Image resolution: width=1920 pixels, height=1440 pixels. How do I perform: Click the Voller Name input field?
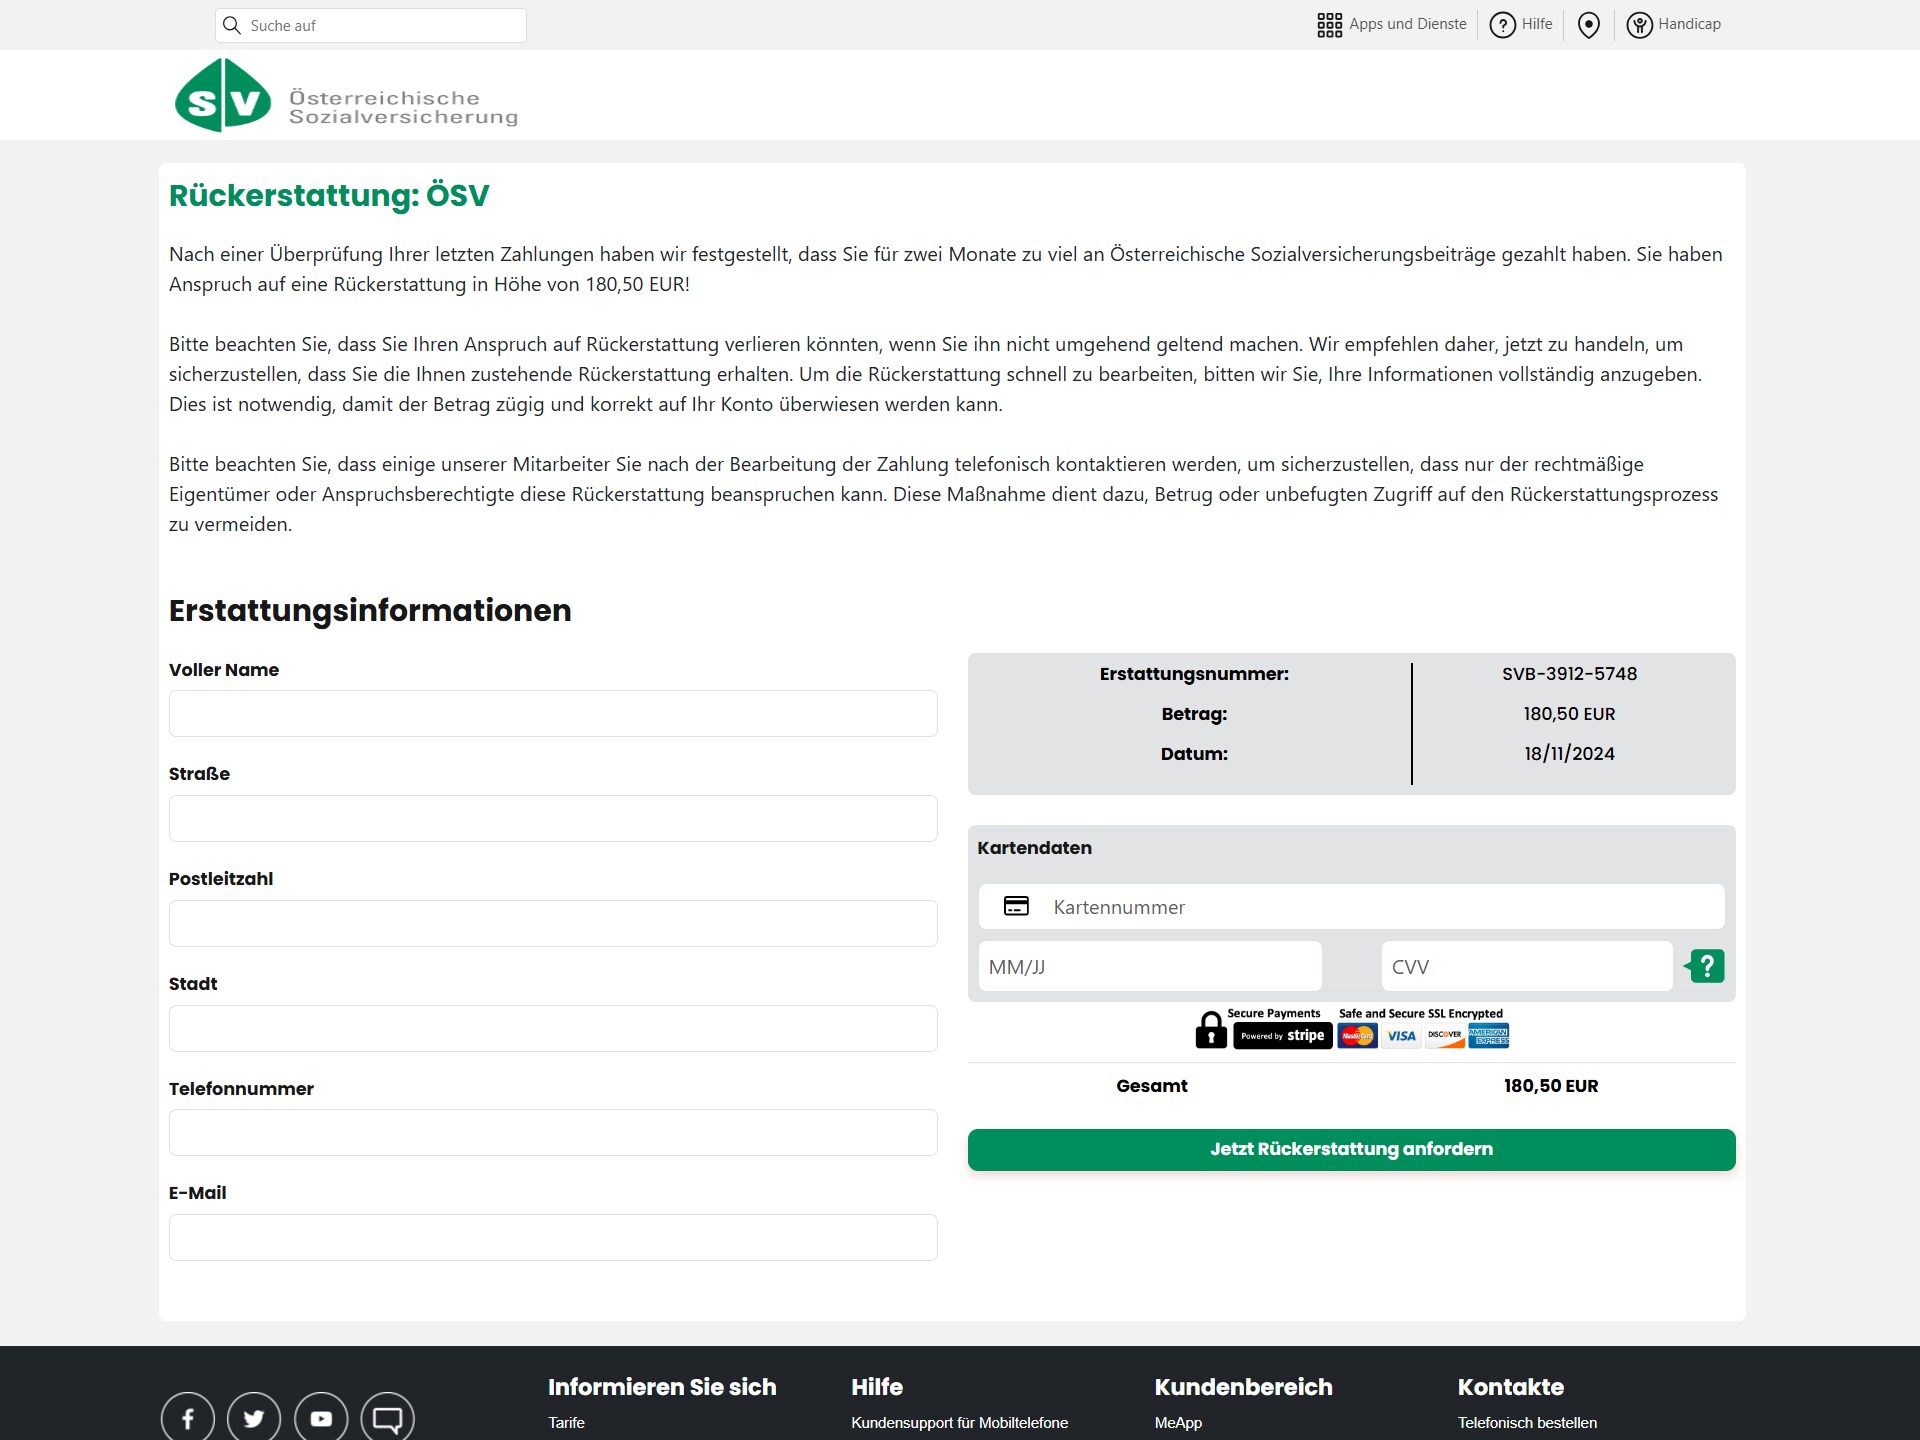coord(553,713)
